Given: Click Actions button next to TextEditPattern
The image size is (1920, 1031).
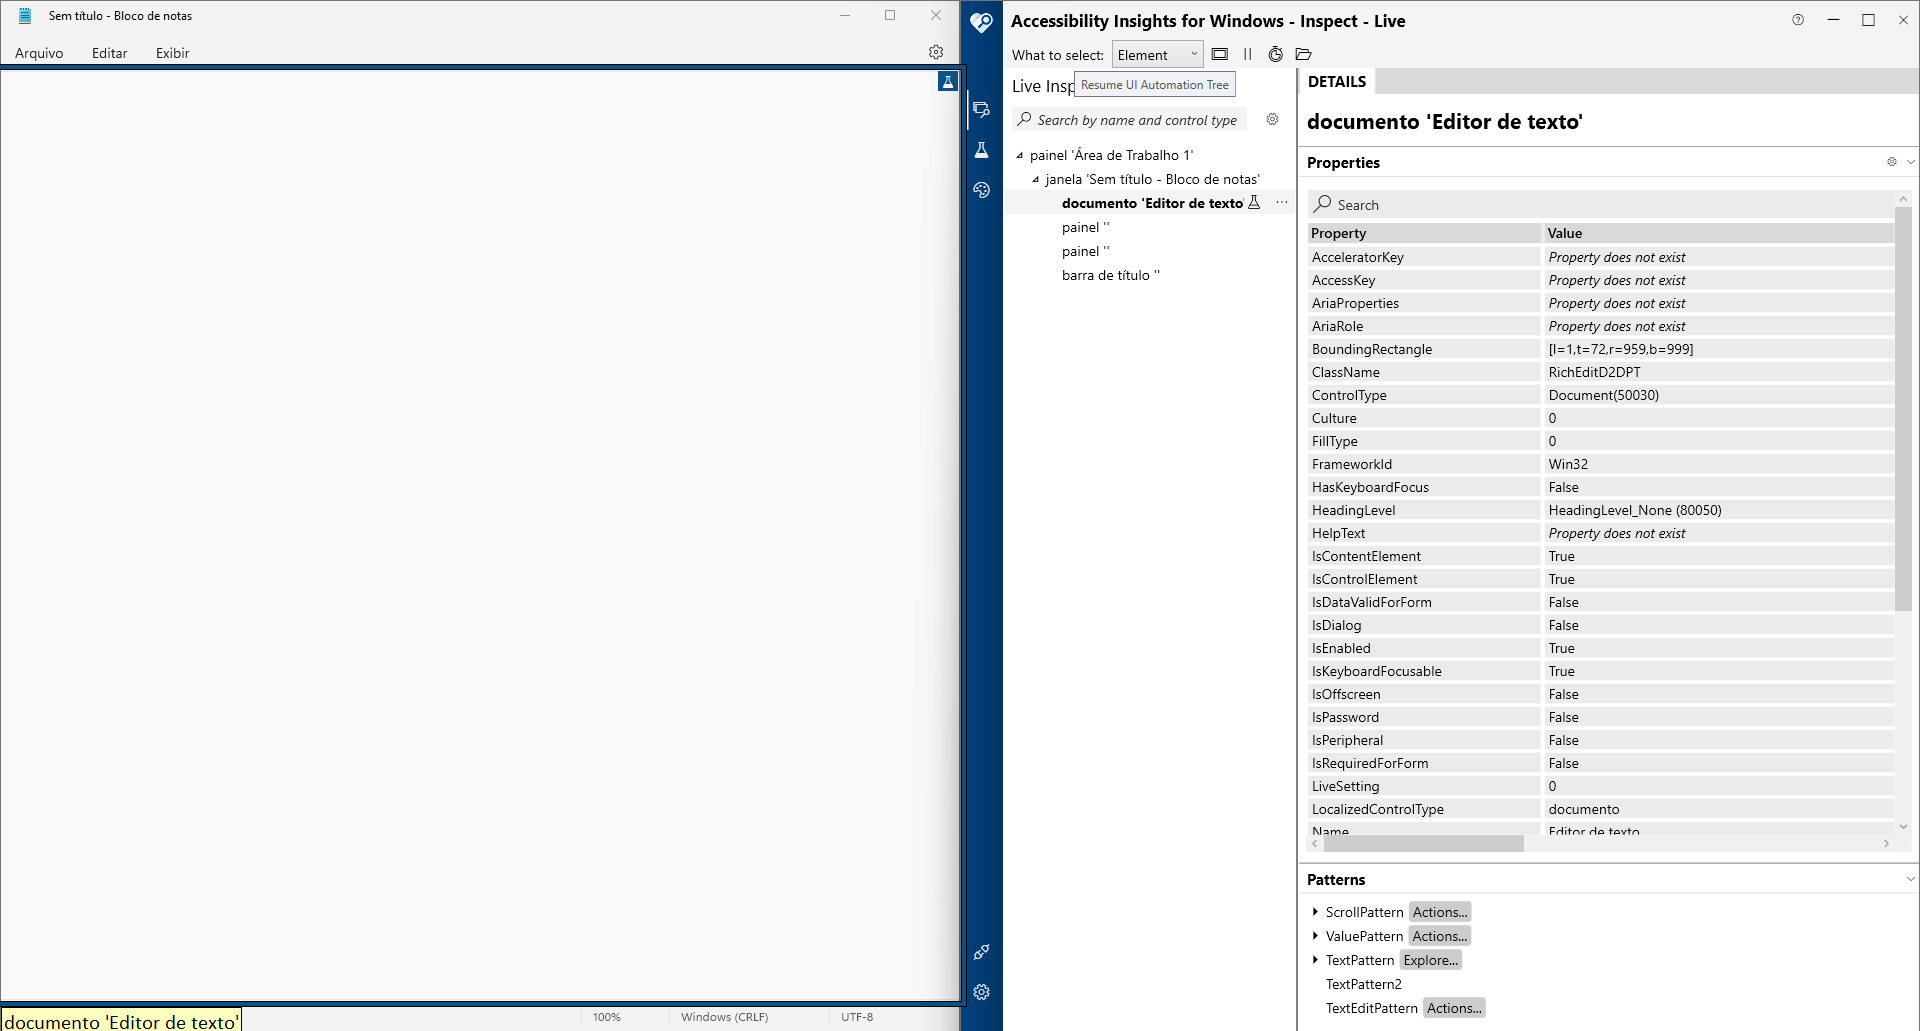Looking at the screenshot, I should click(x=1454, y=1008).
